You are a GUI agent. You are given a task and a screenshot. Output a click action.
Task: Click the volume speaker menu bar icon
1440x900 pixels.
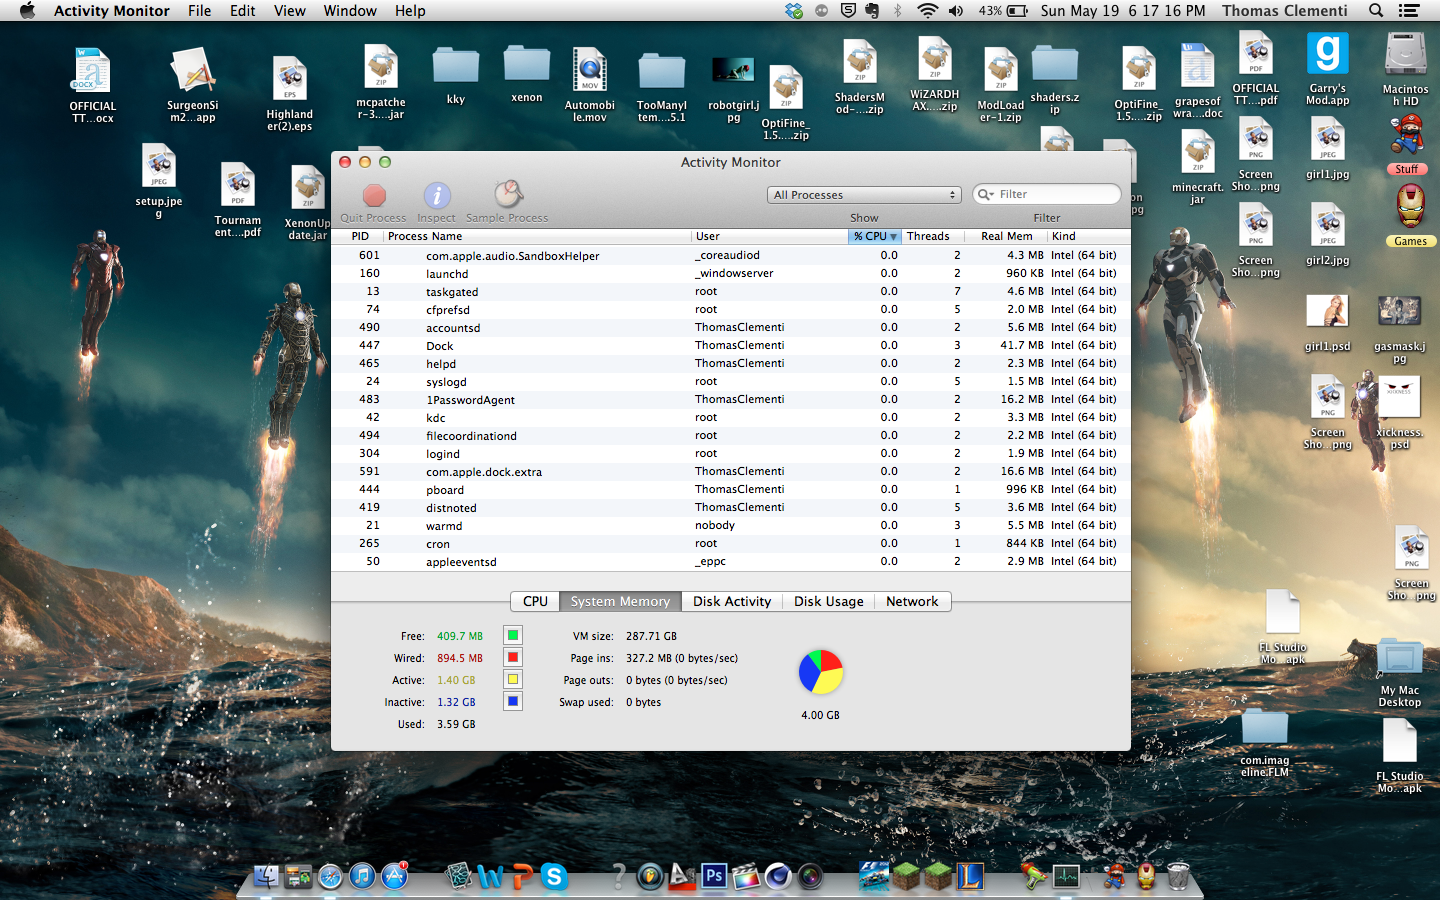[956, 11]
